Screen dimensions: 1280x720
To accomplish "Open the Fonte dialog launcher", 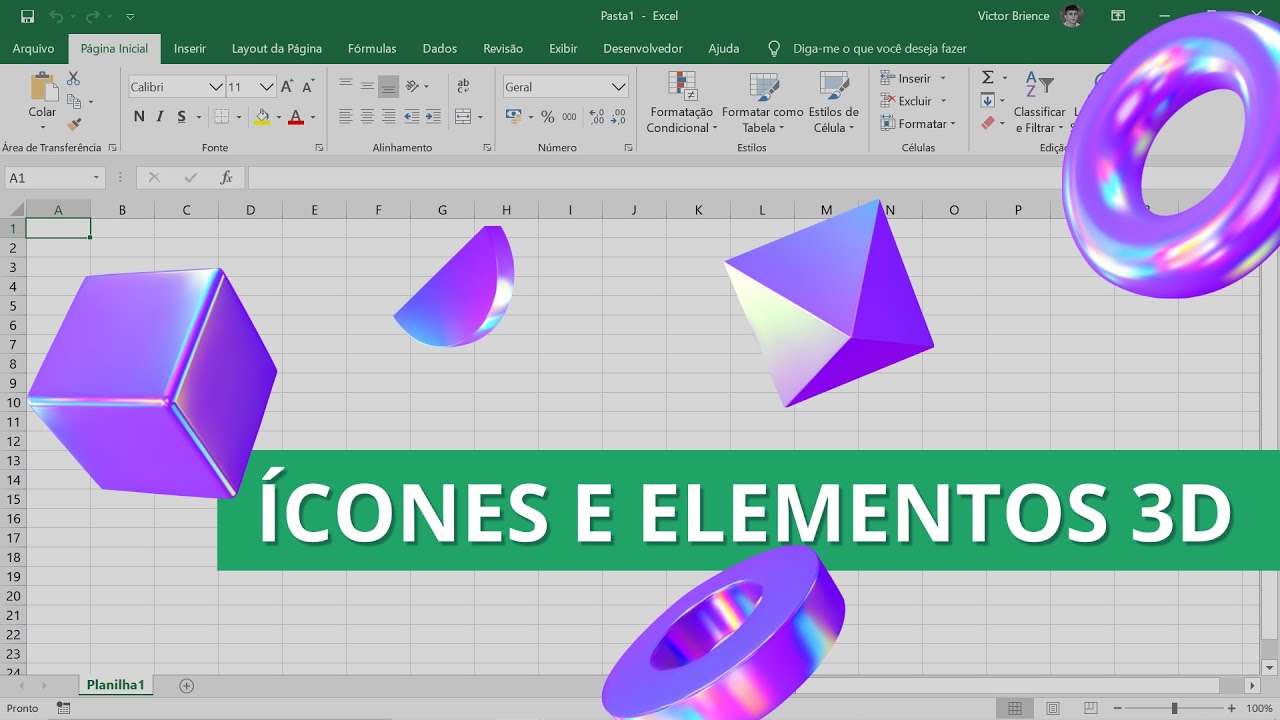I will (x=319, y=147).
